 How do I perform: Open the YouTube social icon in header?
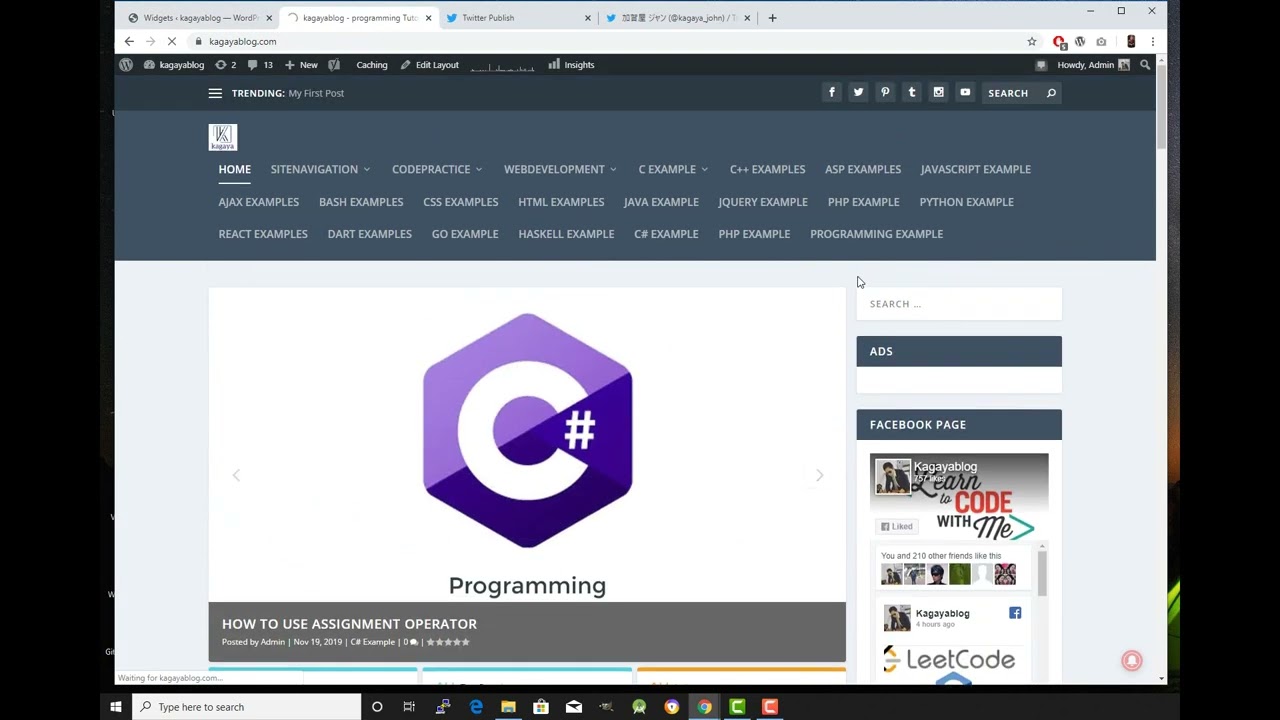tap(965, 92)
